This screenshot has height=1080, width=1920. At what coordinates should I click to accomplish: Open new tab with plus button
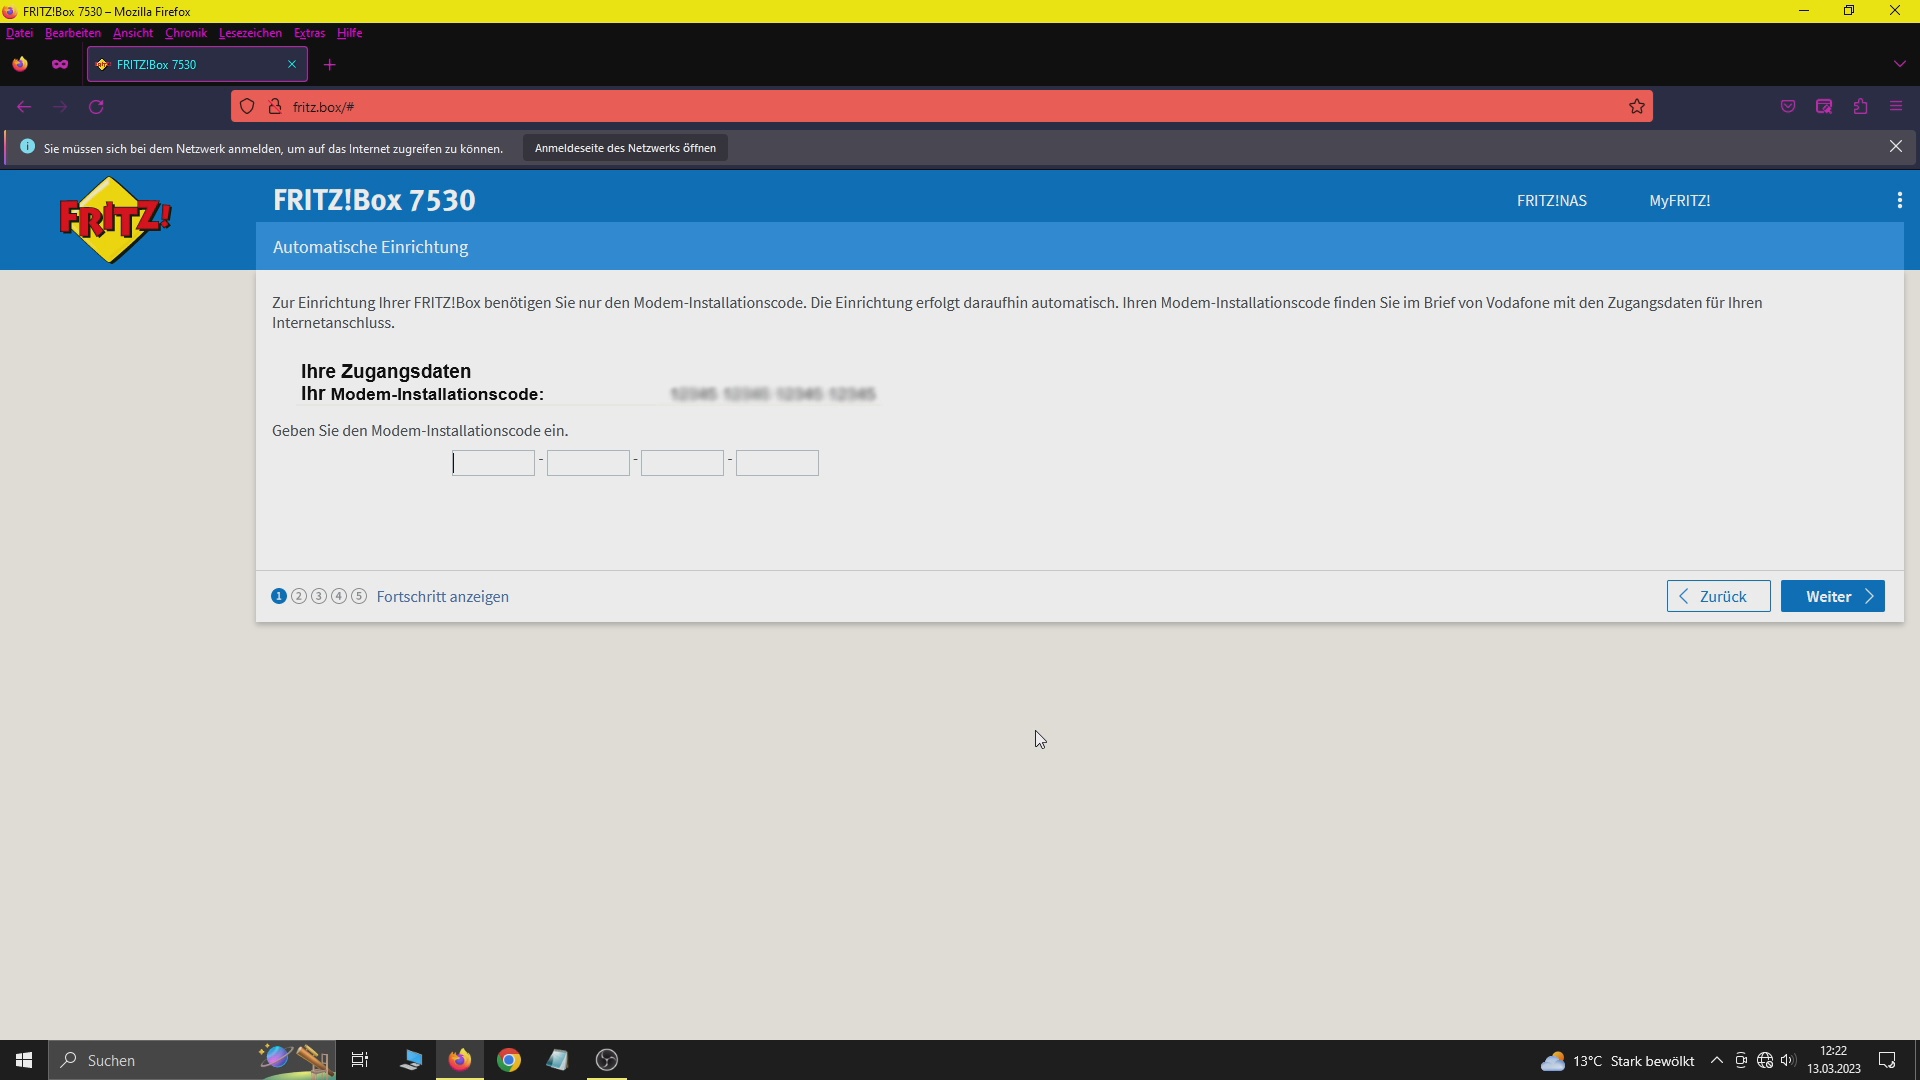[330, 65]
